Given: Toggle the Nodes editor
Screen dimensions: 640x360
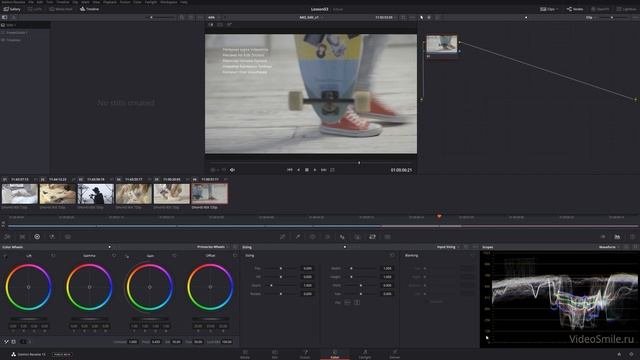Looking at the screenshot, I should click(x=575, y=9).
